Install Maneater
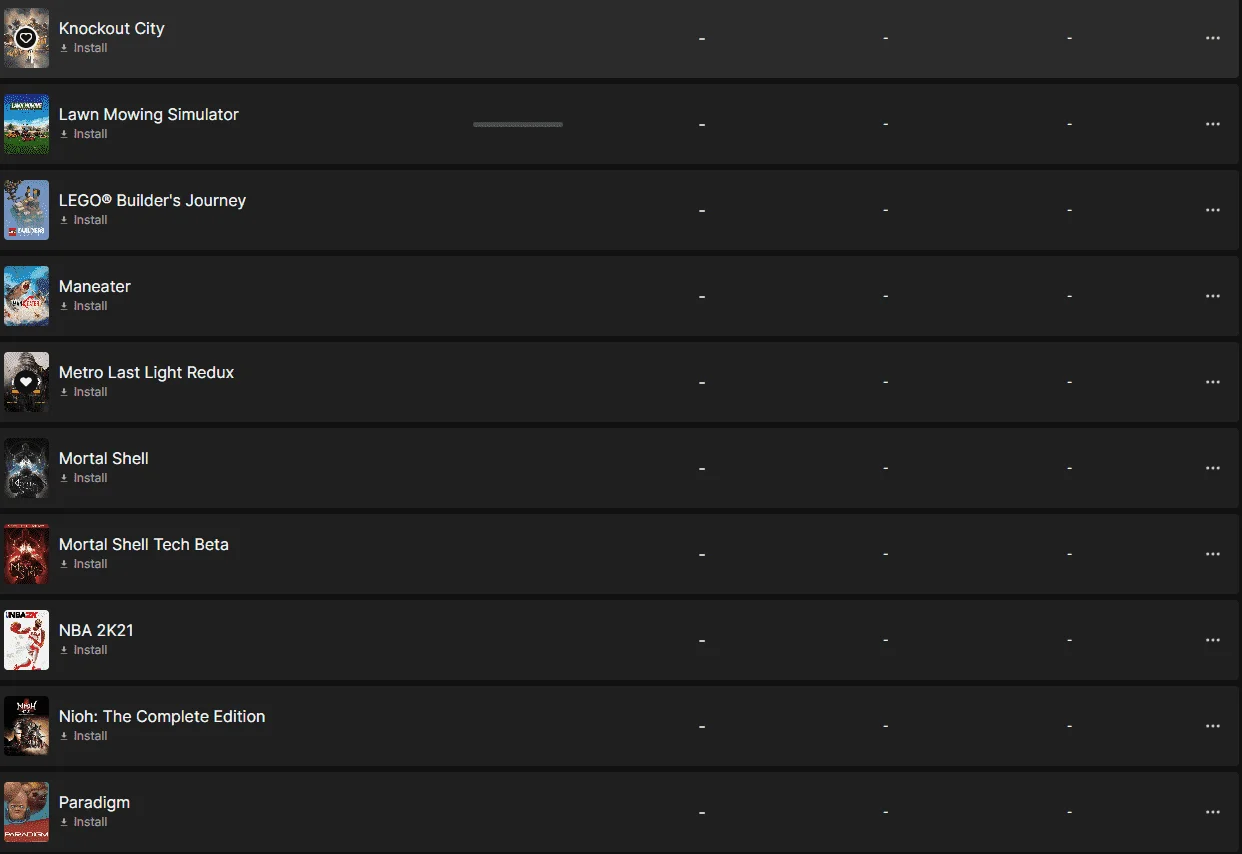 (84, 306)
